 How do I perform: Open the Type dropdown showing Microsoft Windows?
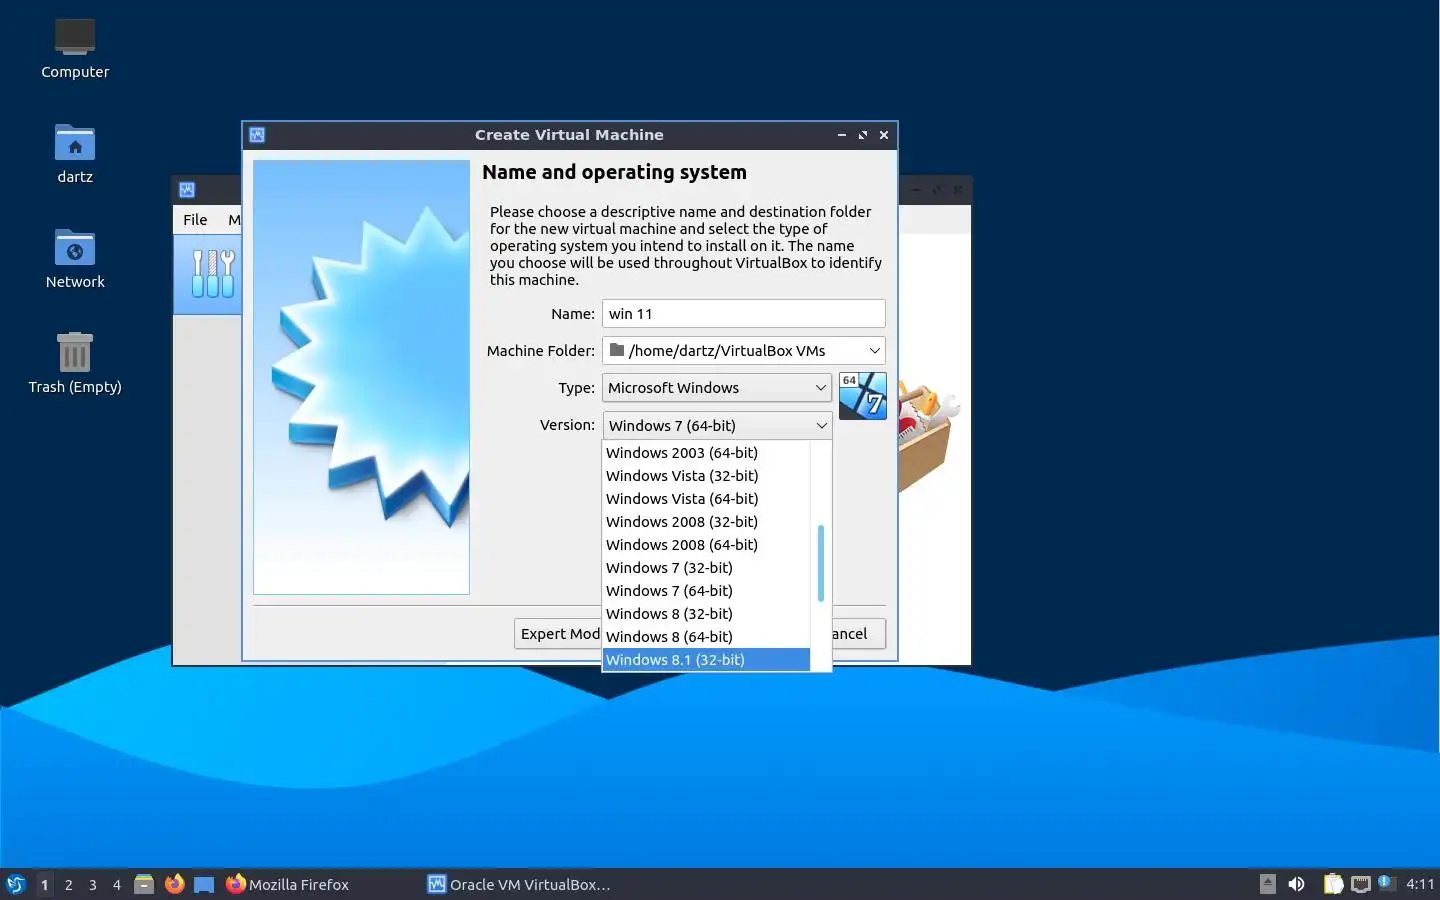(x=717, y=388)
